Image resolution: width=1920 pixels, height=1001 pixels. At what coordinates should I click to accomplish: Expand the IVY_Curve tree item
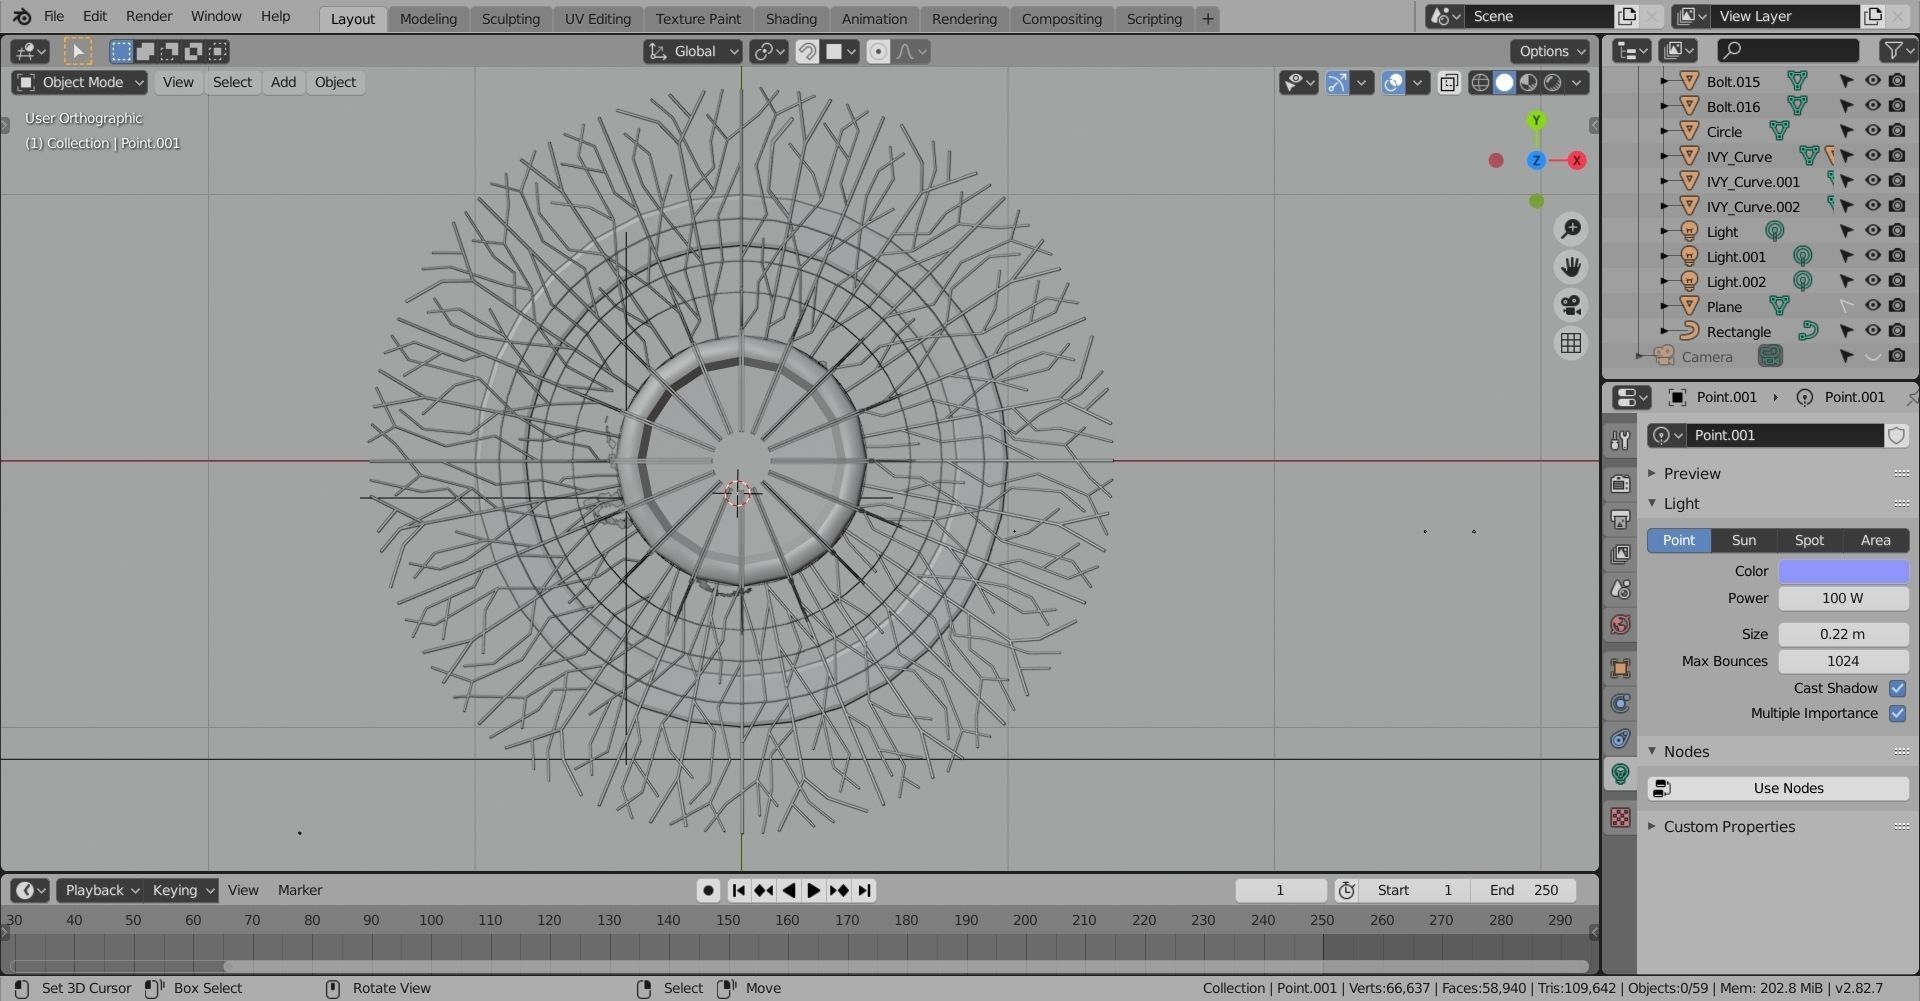click(x=1664, y=156)
